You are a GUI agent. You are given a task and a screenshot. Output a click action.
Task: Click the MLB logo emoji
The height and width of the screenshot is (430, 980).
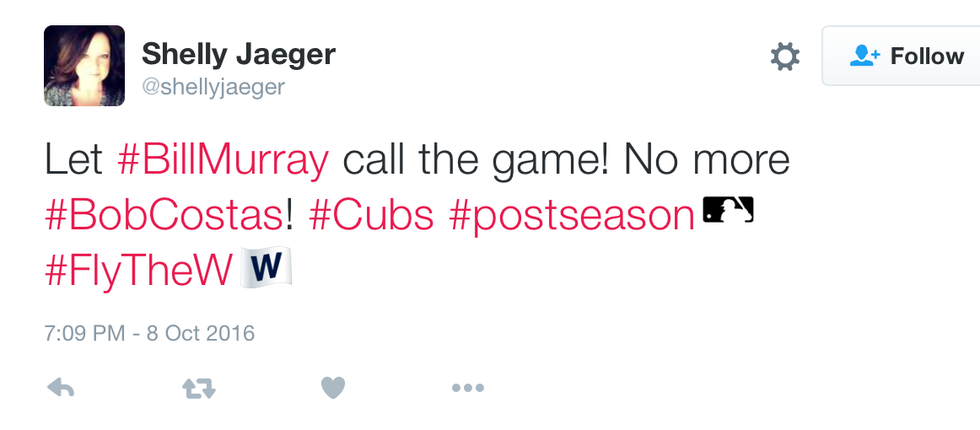[x=728, y=210]
